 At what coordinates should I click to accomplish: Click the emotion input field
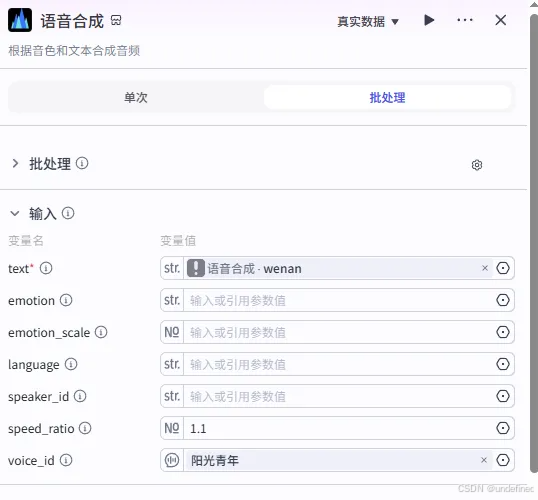point(338,300)
